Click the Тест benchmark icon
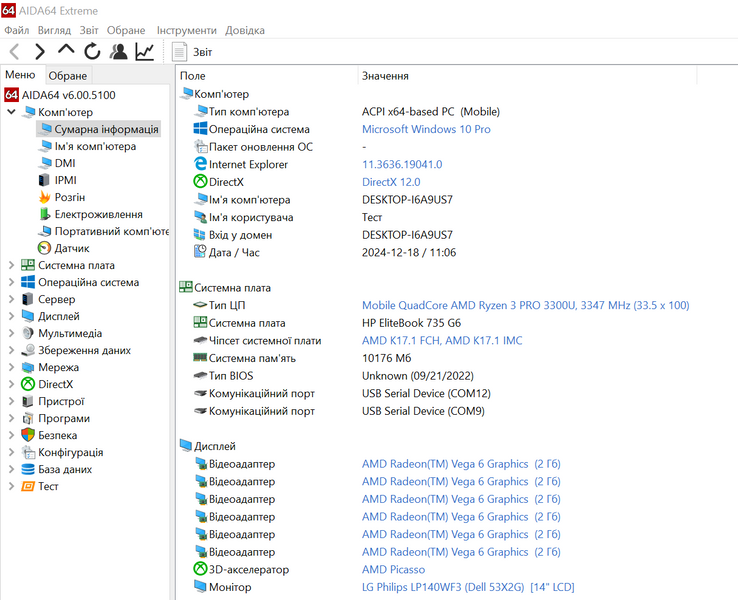 [x=28, y=486]
